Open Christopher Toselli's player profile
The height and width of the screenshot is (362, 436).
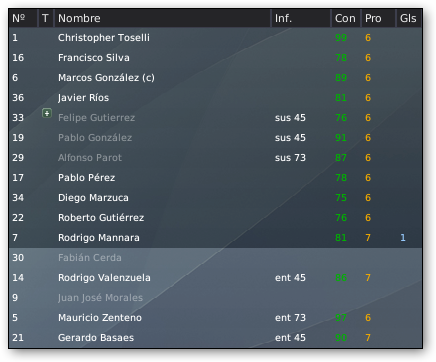[x=104, y=38]
